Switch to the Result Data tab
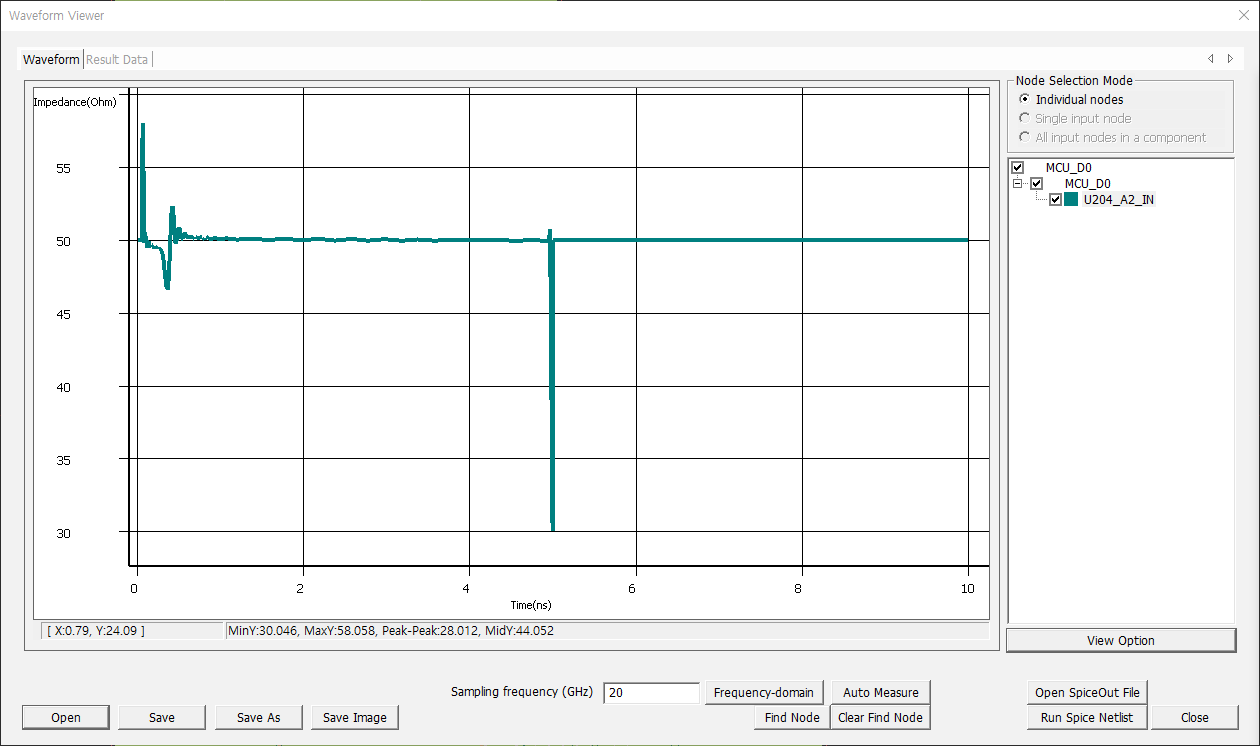Viewport: 1260px width, 746px height. pyautogui.click(x=117, y=60)
